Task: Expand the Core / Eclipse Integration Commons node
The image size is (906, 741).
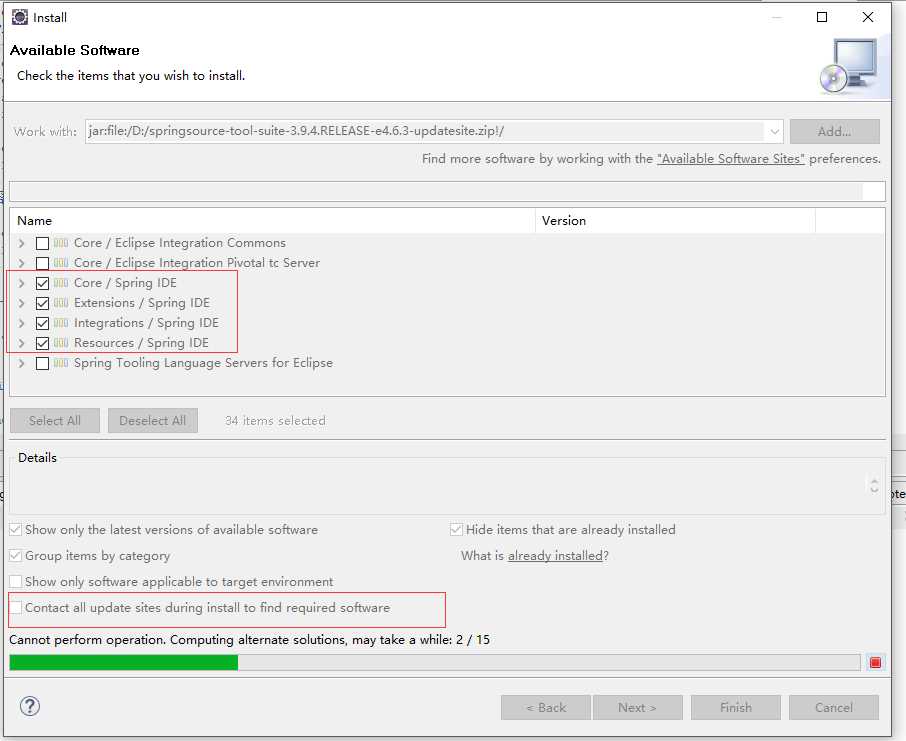Action: [22, 243]
